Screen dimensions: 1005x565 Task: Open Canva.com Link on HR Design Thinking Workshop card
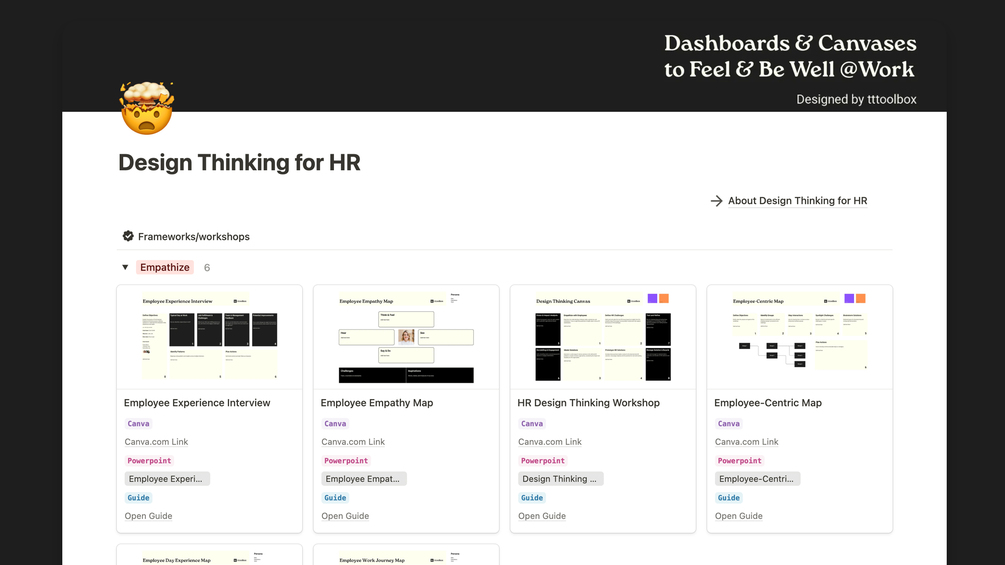tap(550, 442)
